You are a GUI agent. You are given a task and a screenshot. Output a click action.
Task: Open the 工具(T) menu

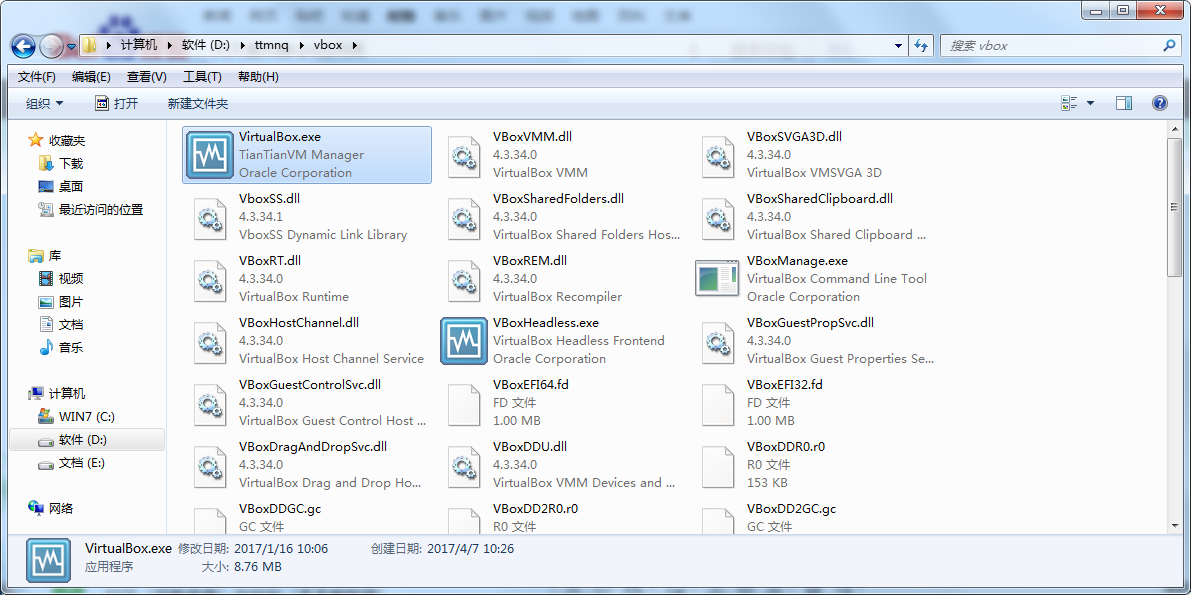coord(202,77)
